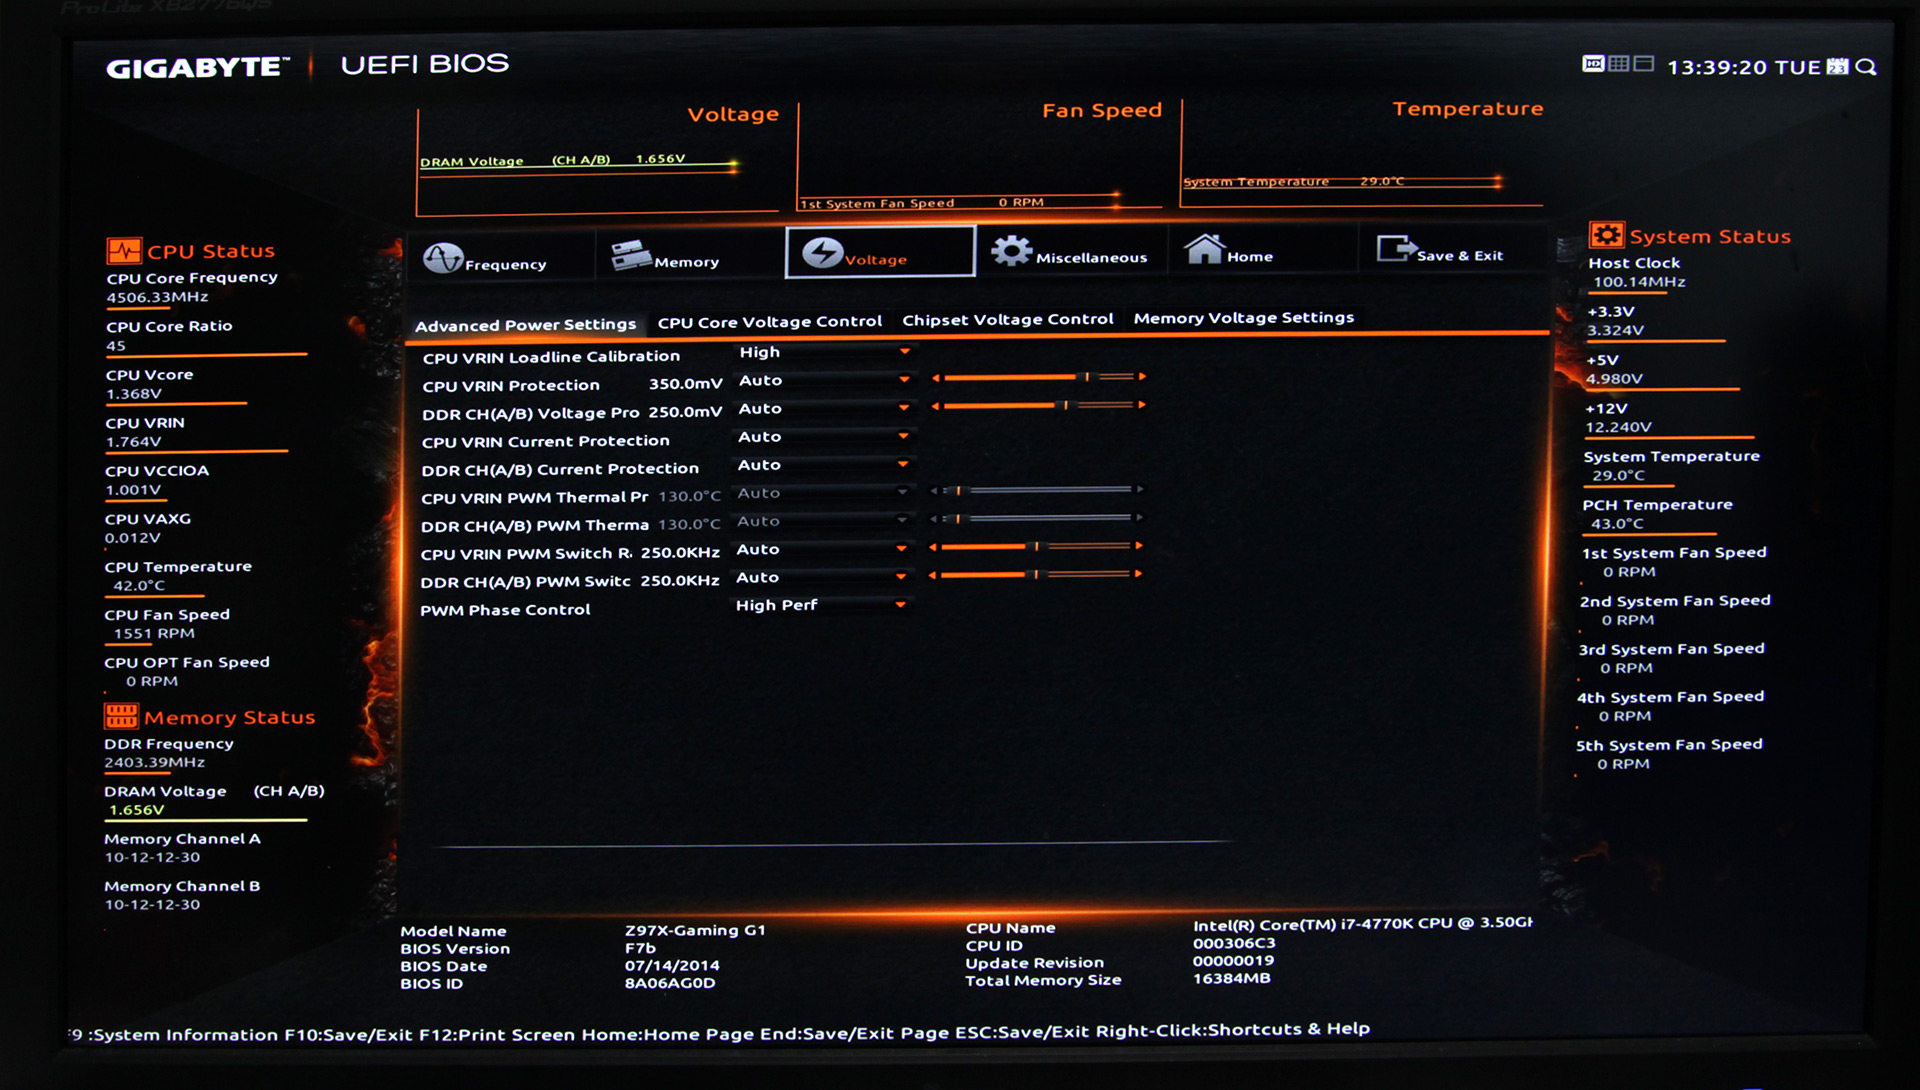Click left arrow of DDR CH(A/B) PWM Thermal slider

tap(934, 519)
